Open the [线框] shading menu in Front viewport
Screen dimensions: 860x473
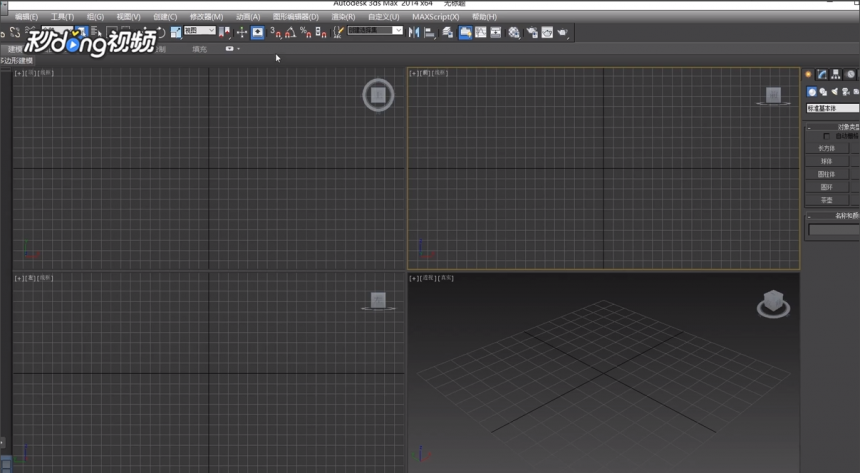[440, 73]
